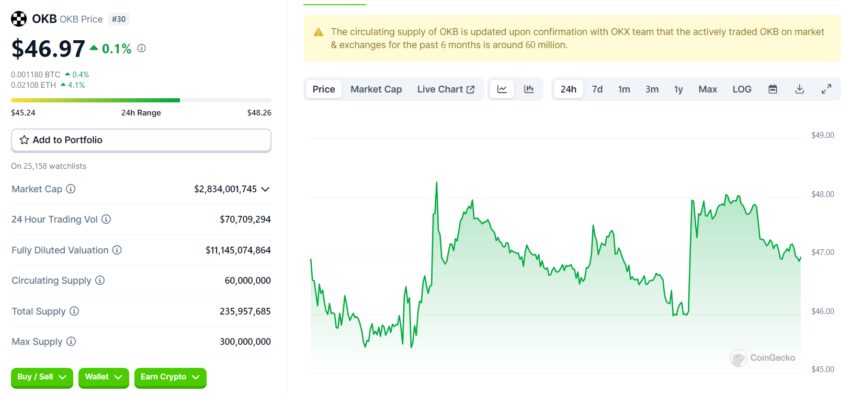
Task: Switch to the Price chart tab
Action: click(x=324, y=89)
